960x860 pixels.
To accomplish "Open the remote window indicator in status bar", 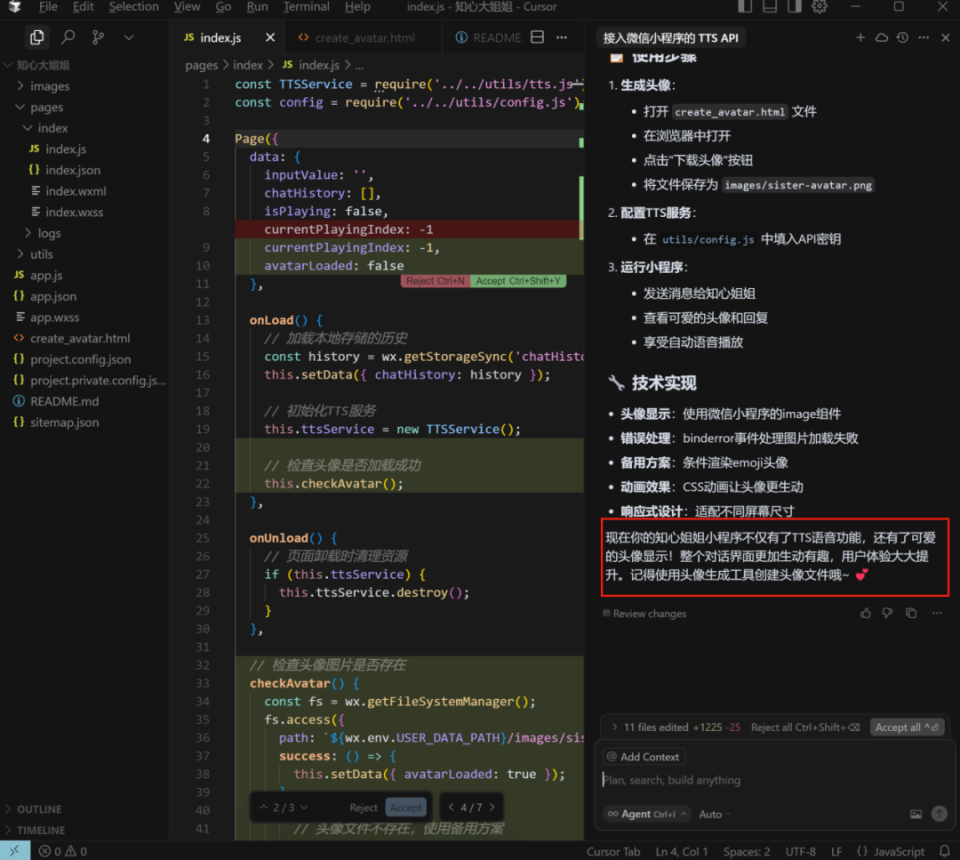I will (15, 851).
